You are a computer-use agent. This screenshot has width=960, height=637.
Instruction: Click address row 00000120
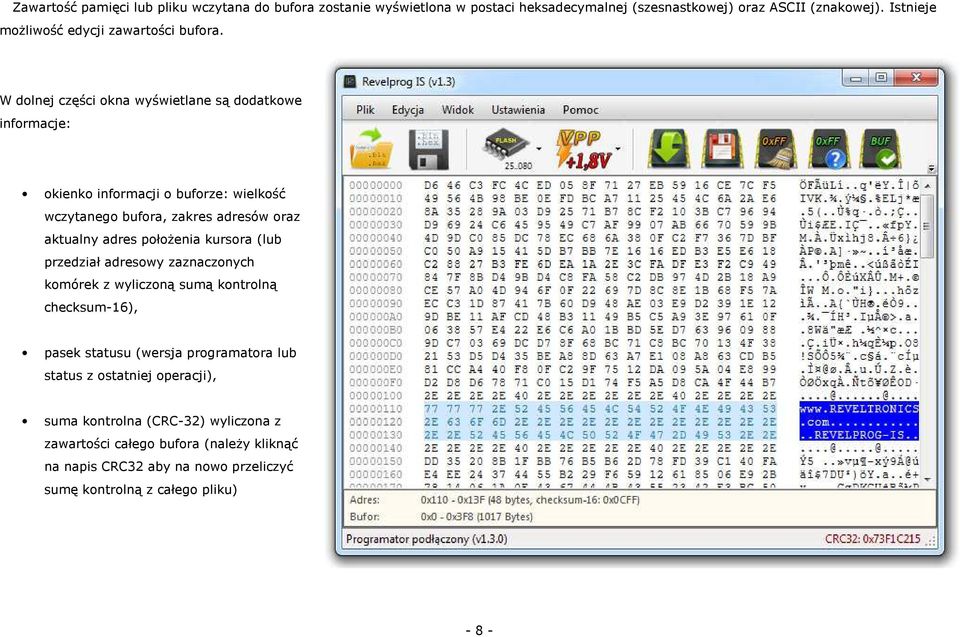pyautogui.click(x=376, y=422)
